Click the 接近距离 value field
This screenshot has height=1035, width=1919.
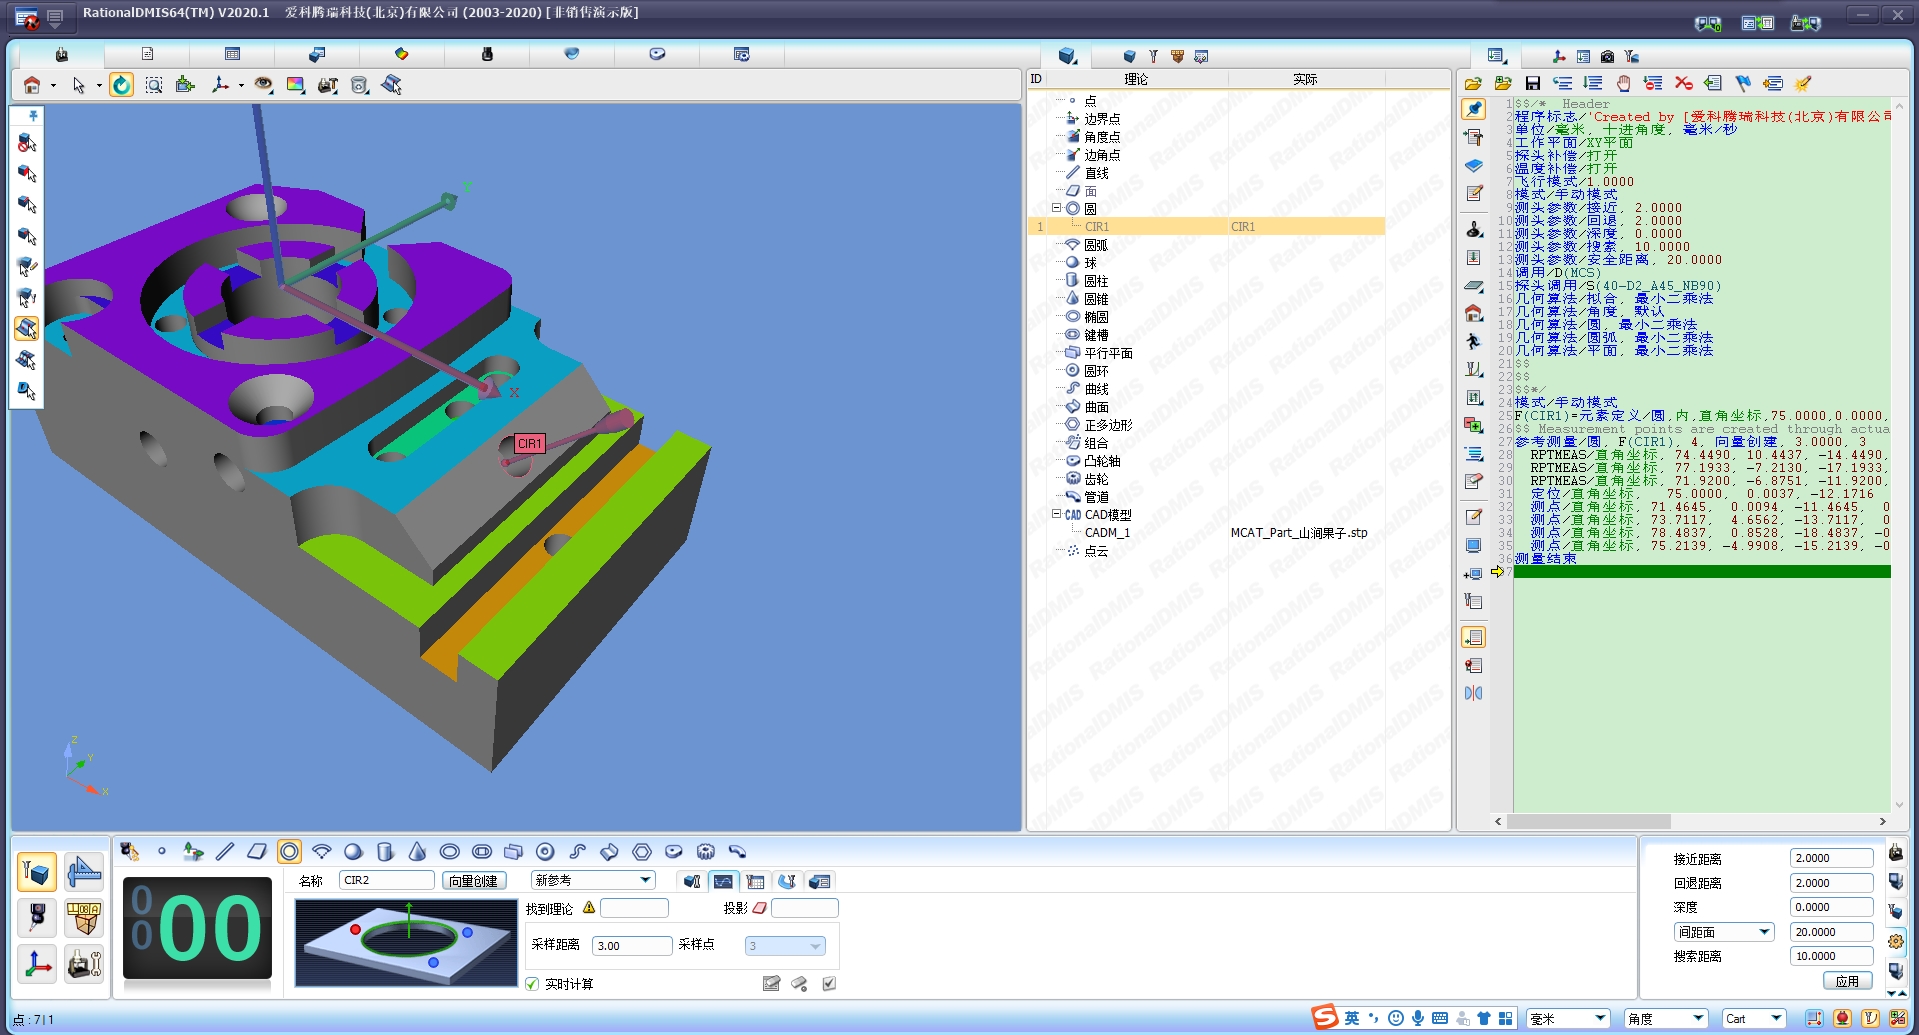click(1831, 858)
